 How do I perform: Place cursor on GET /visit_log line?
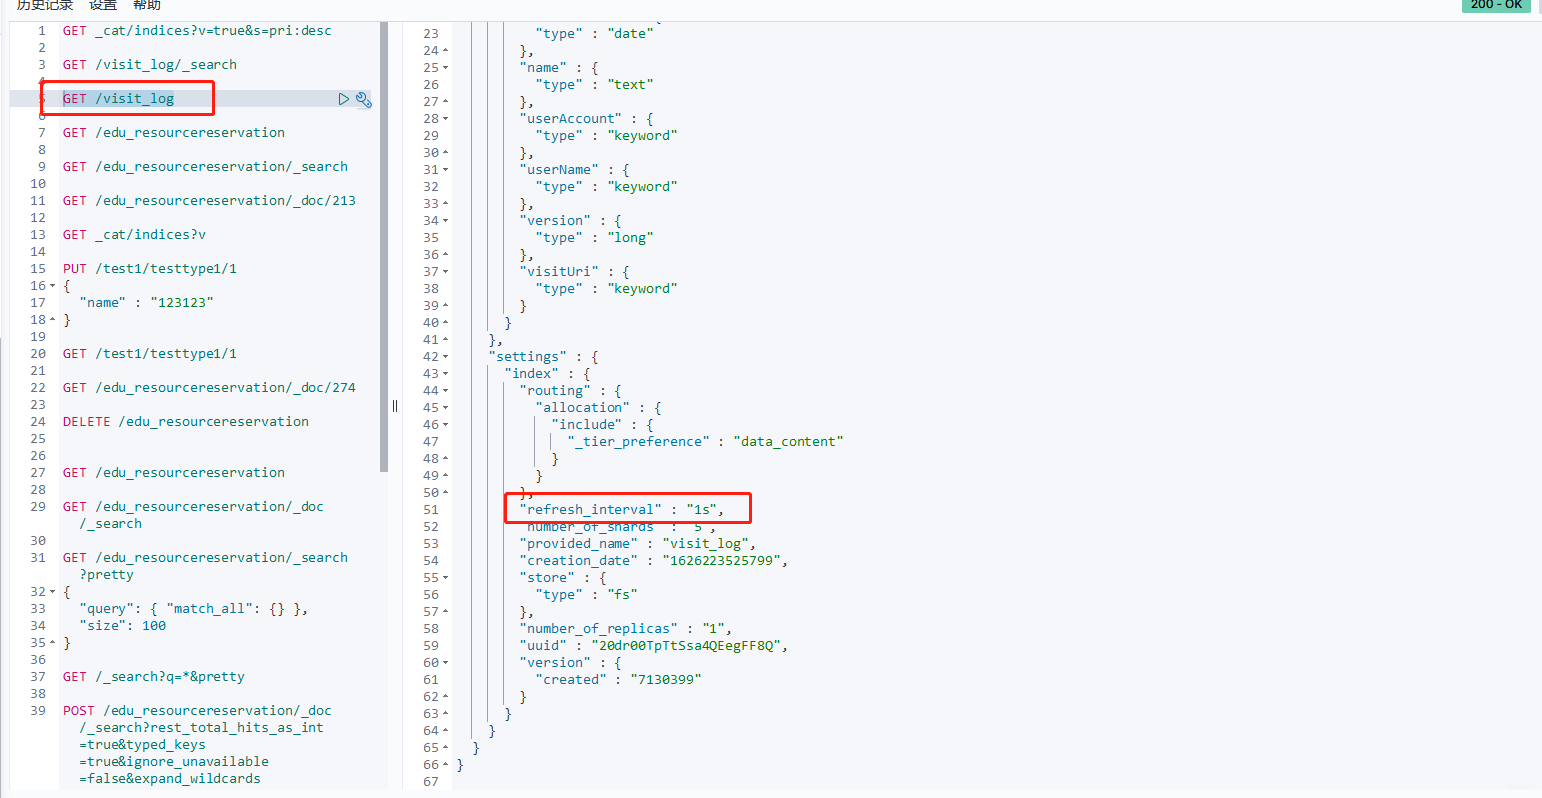click(118, 99)
